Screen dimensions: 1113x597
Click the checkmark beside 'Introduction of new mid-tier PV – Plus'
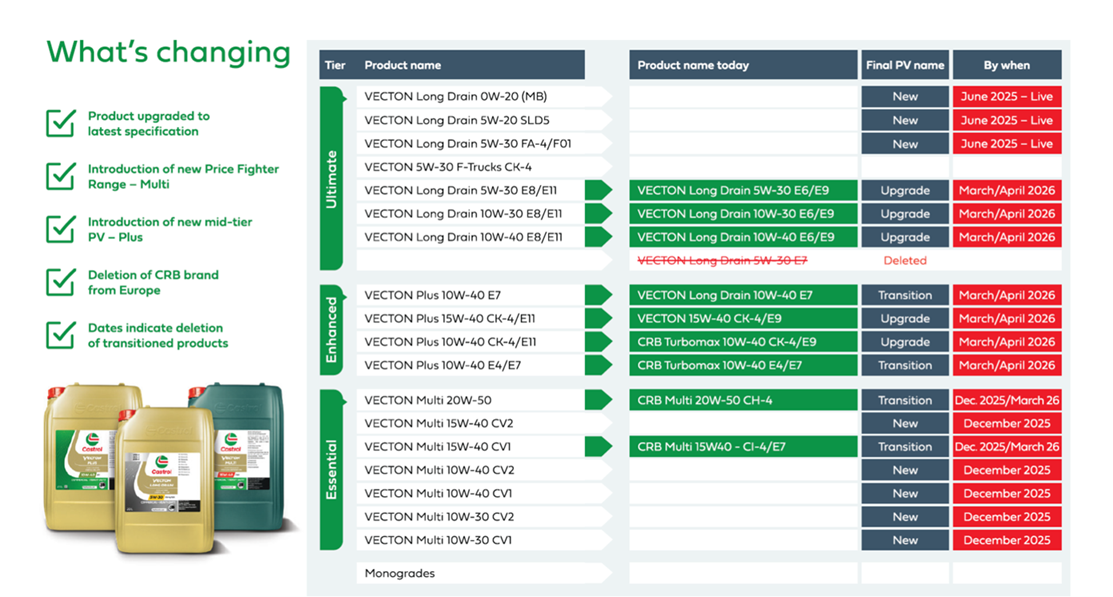point(61,229)
